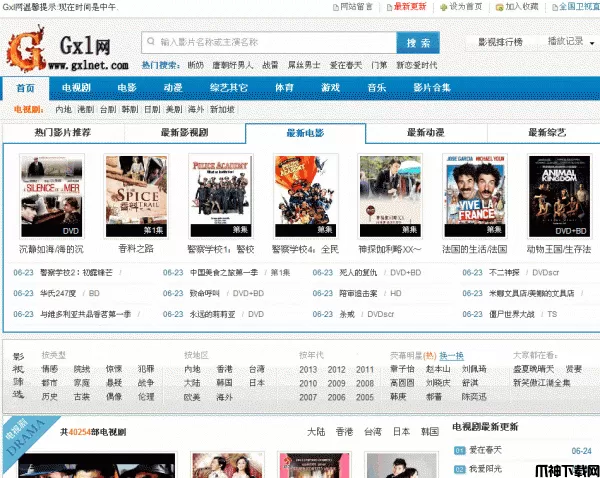Image resolution: width=600 pixels, height=478 pixels.
Task: Click the 2013 year filter link
Action: click(307, 369)
